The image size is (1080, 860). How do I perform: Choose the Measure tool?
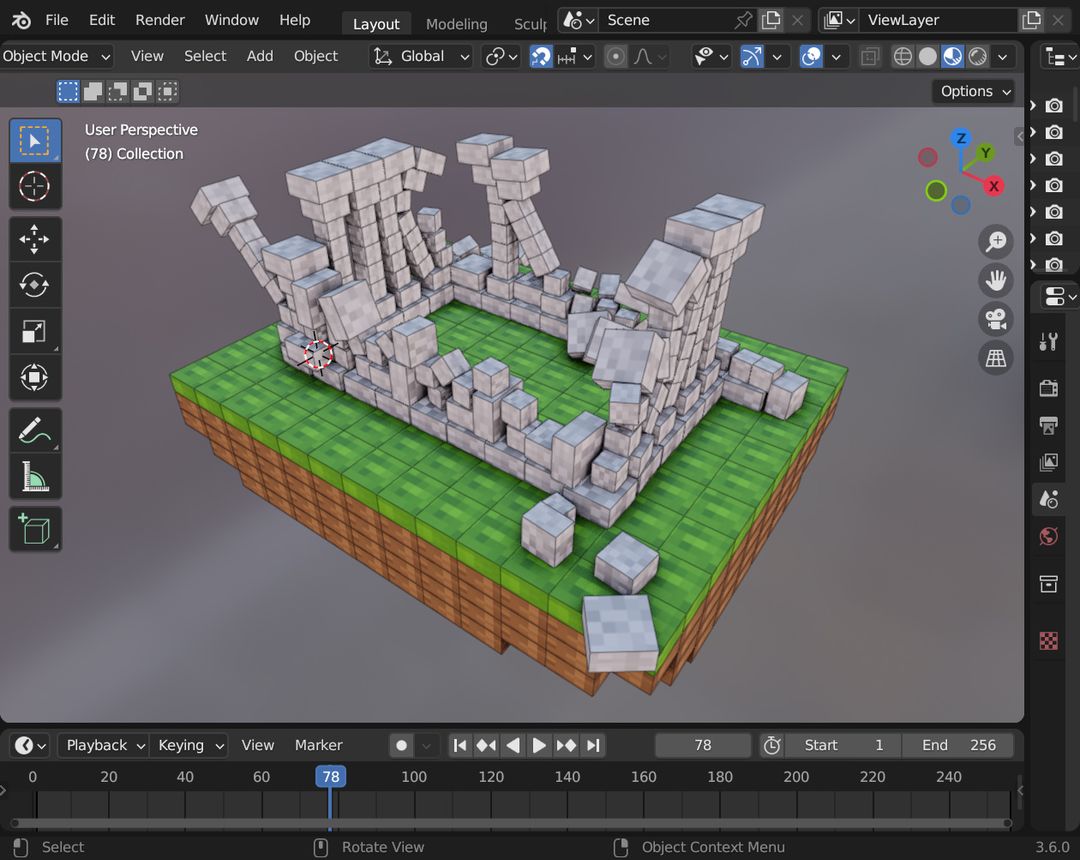click(35, 477)
